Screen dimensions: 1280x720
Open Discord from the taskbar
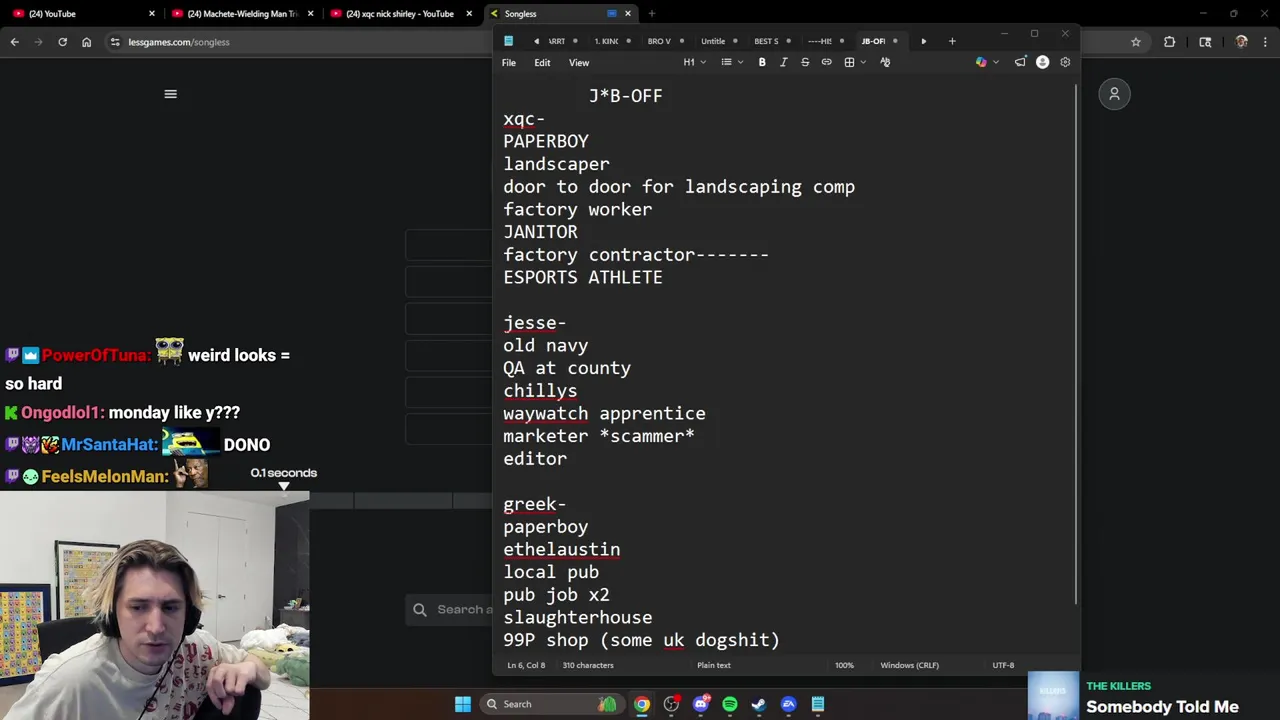(701, 704)
